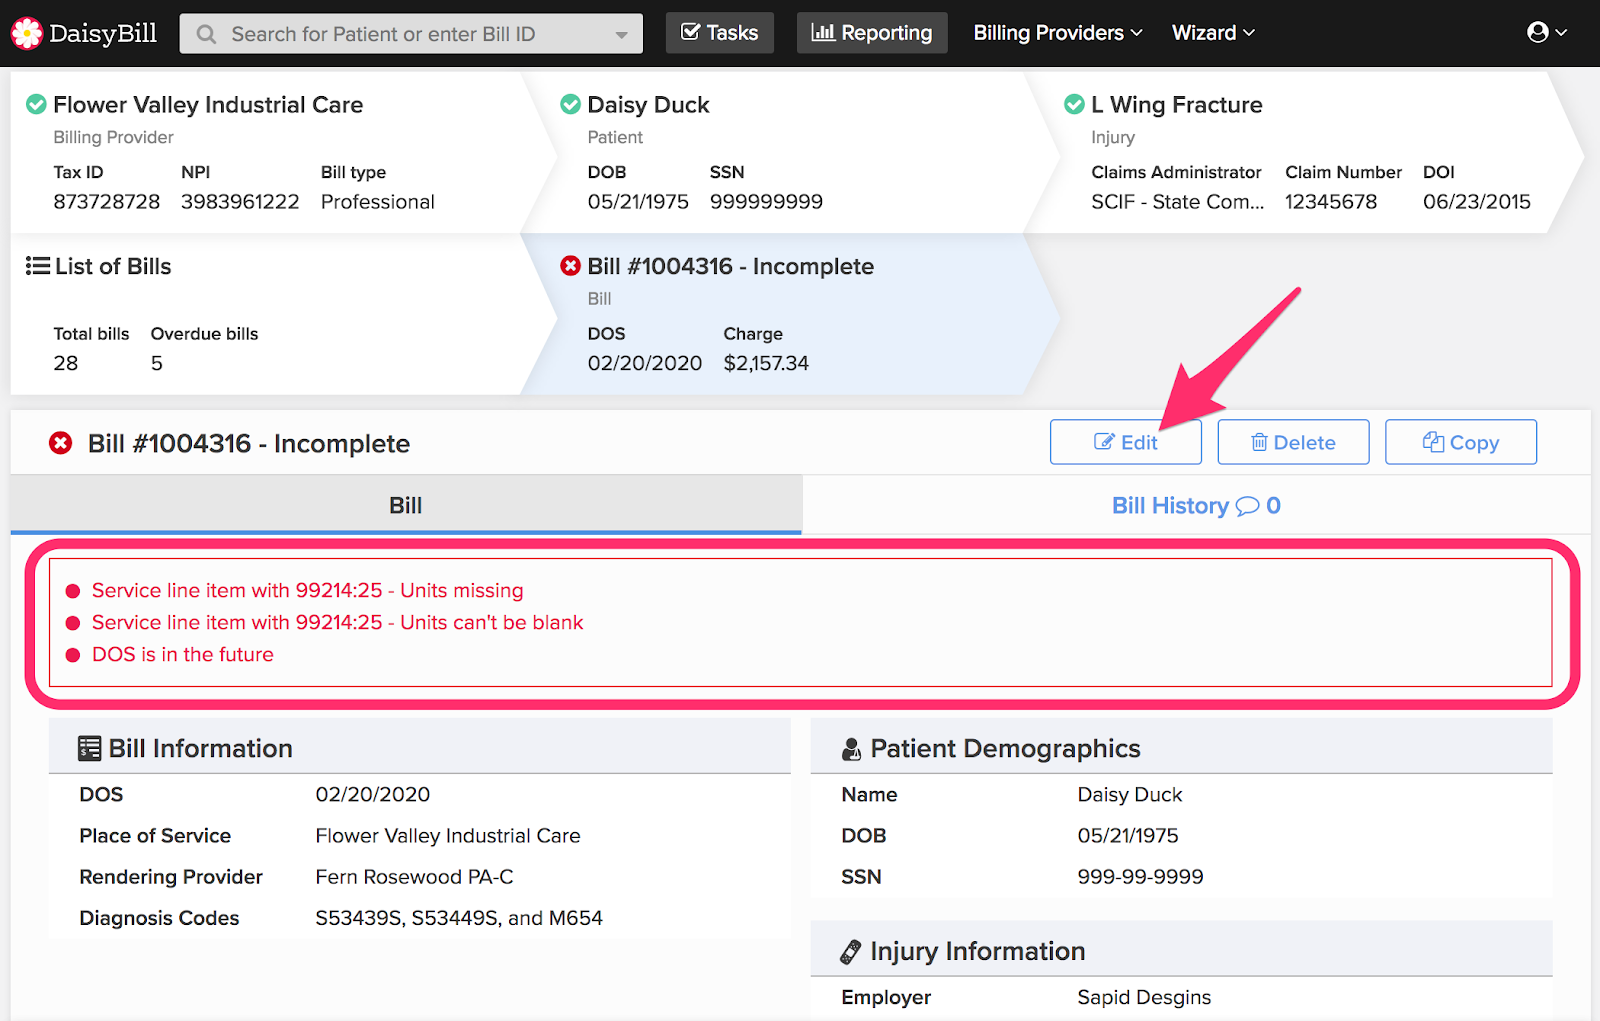Click the Bill History comment bubble icon

point(1247,506)
